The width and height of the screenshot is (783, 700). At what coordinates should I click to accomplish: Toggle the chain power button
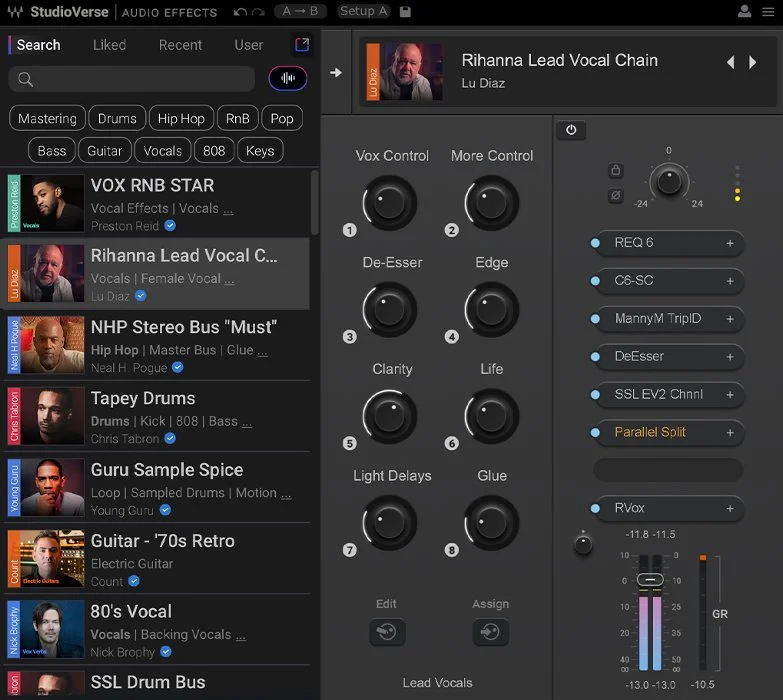pos(571,130)
